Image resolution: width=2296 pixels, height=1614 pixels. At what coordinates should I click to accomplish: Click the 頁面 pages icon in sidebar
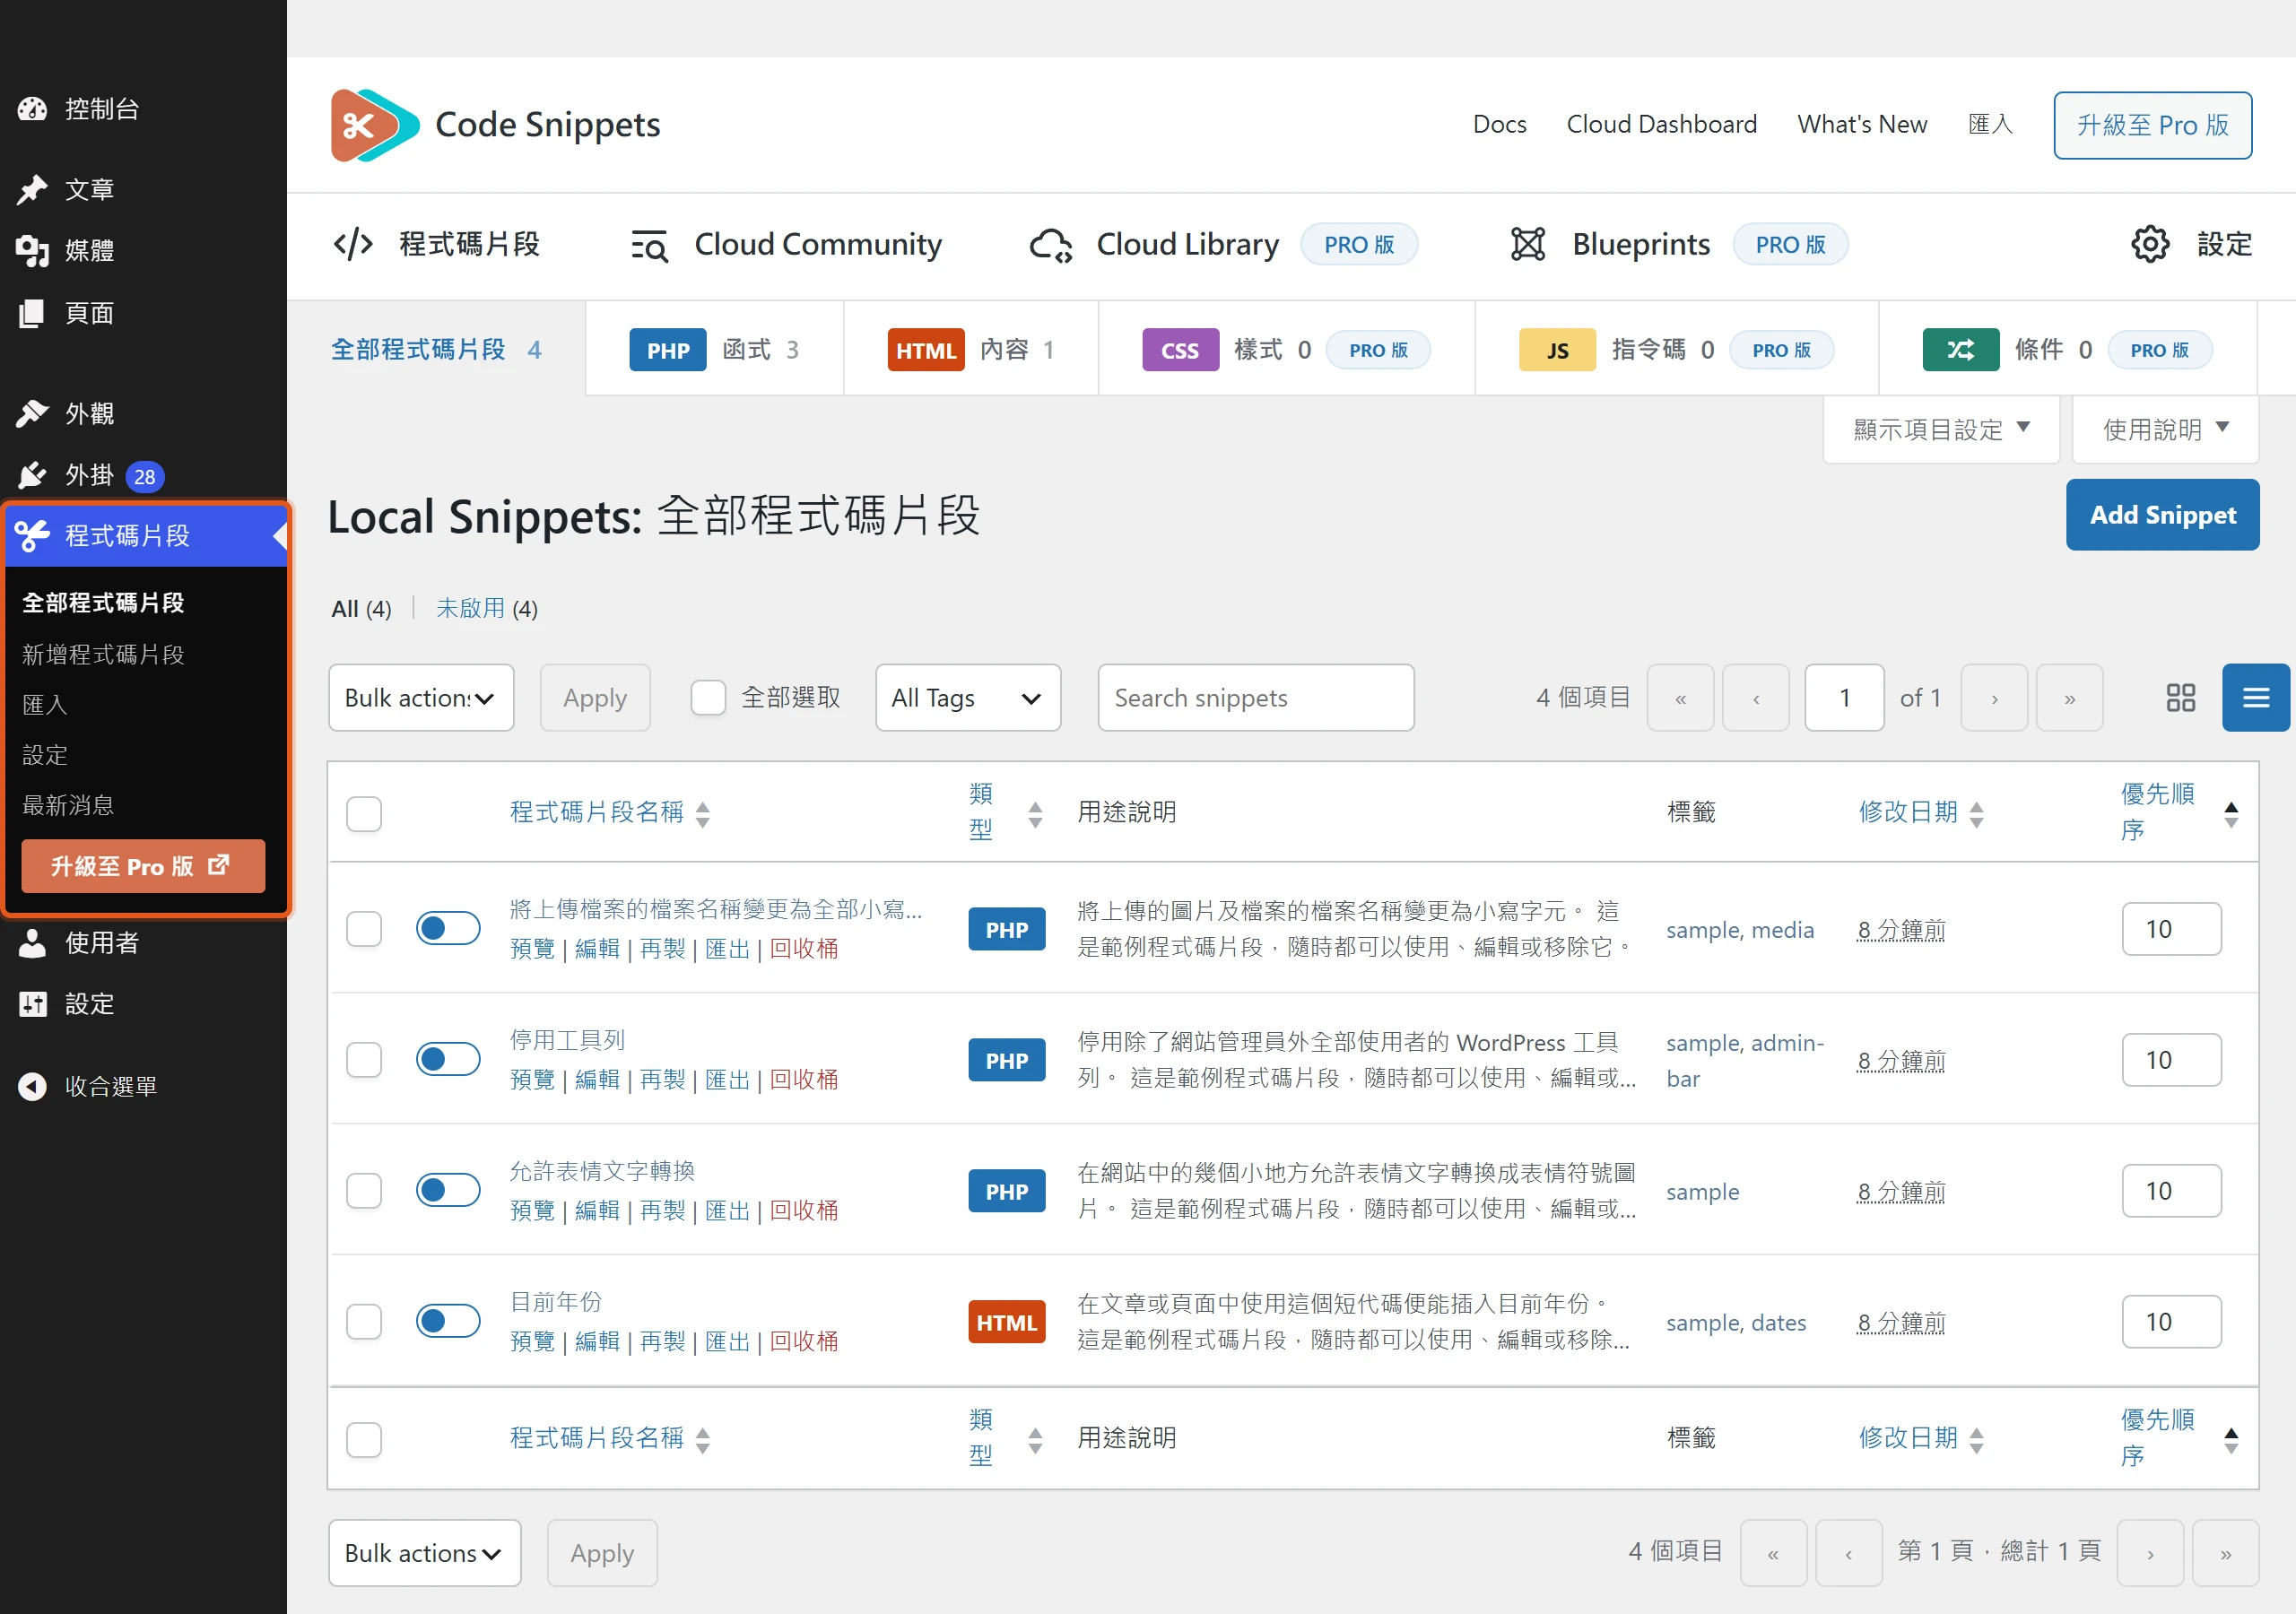32,313
